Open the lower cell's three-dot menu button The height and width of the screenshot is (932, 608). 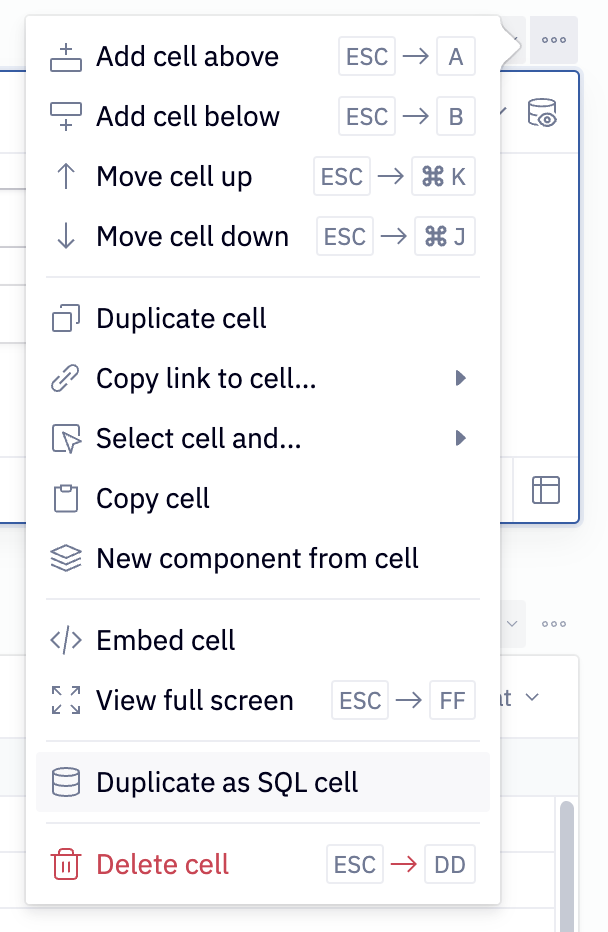tap(554, 624)
